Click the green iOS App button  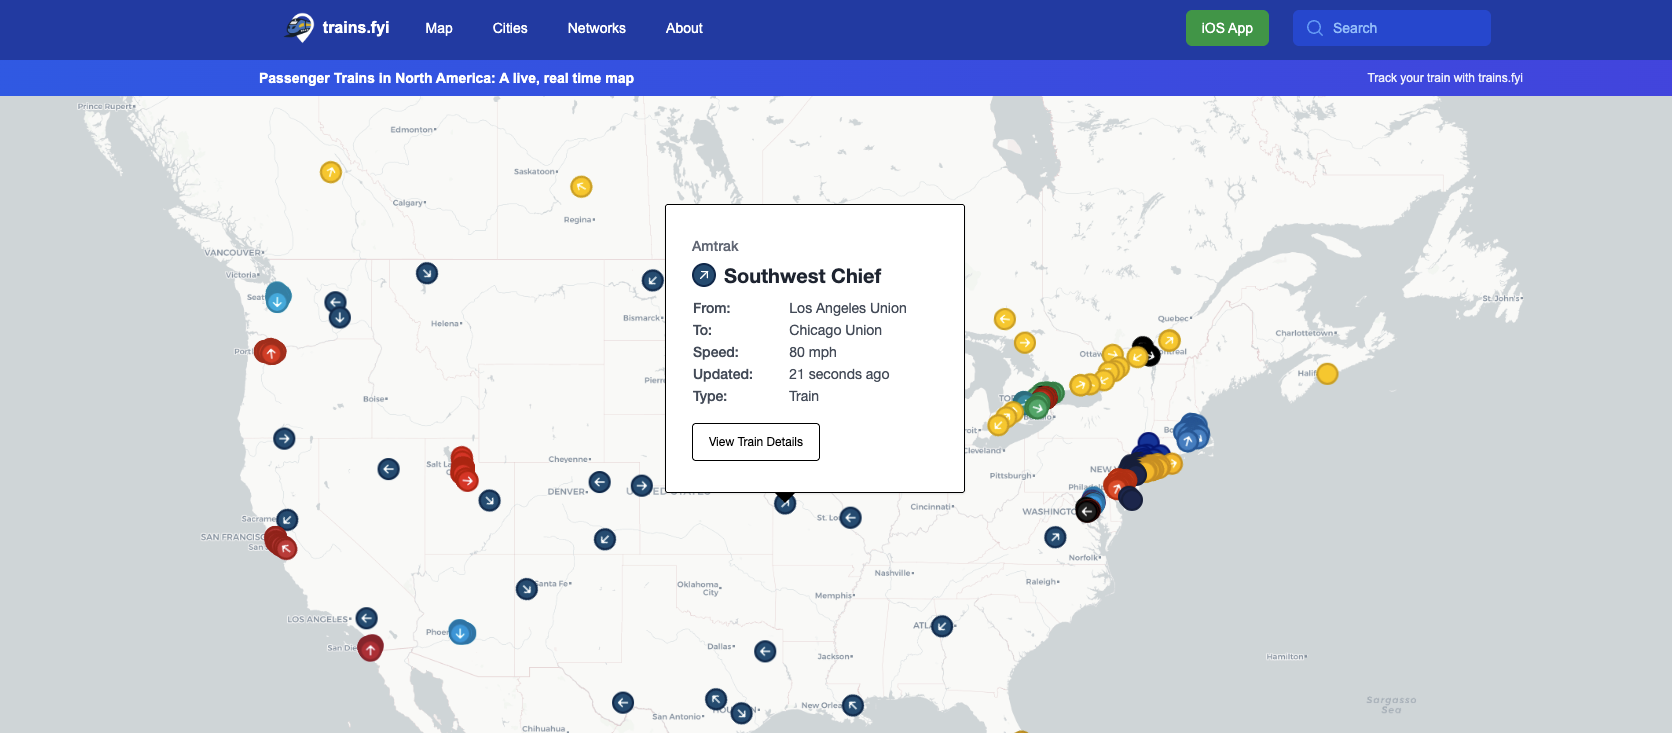click(x=1227, y=28)
